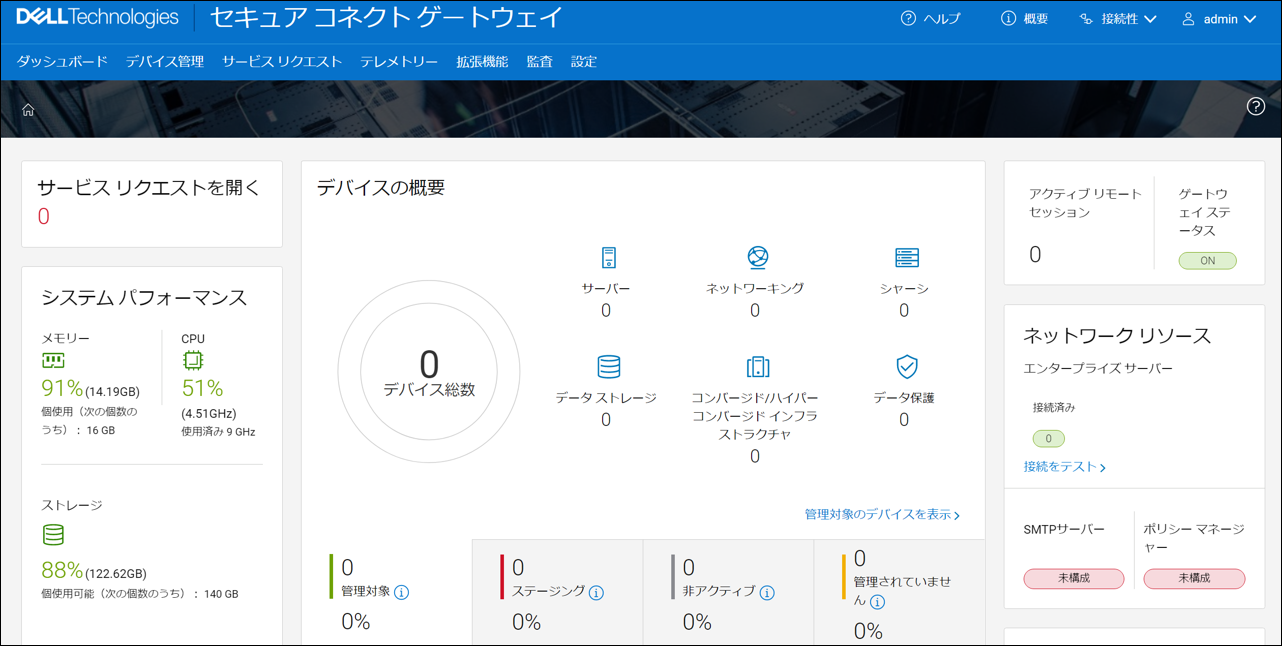The width and height of the screenshot is (1282, 646).
Task: Click the 接続をテスト link
Action: (1065, 467)
